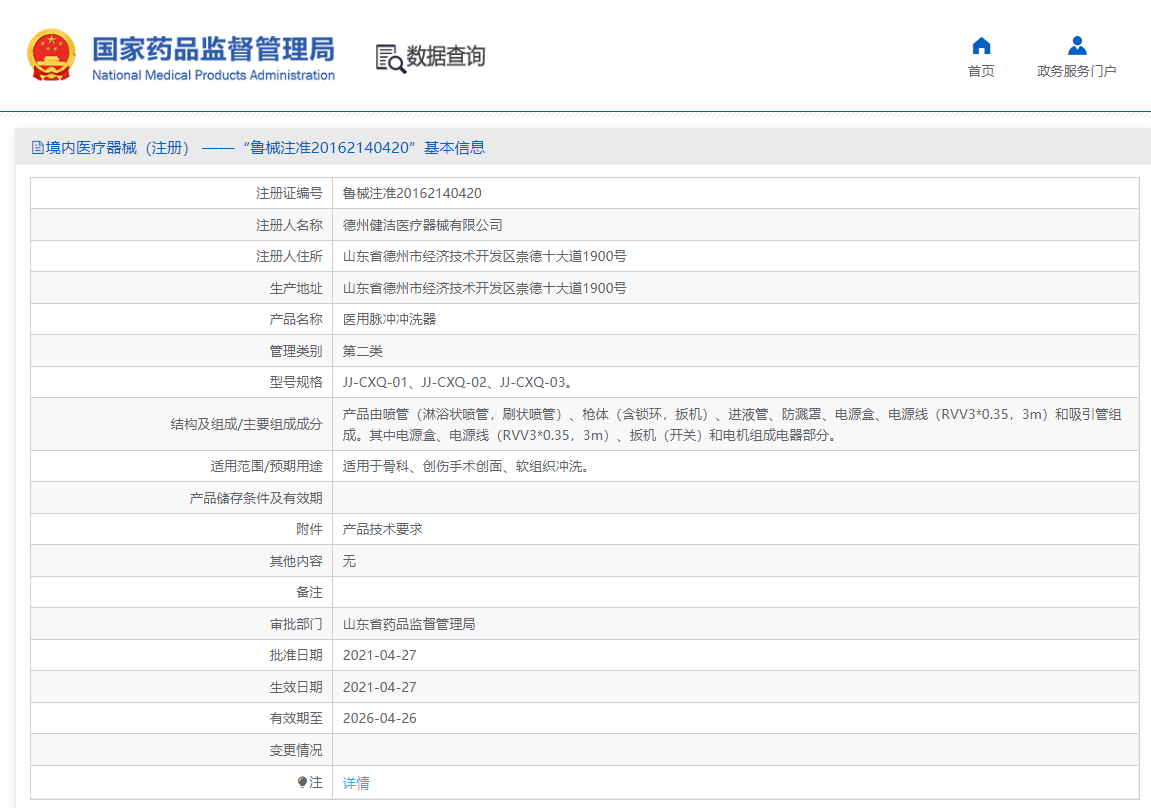Viewport: 1151px width, 808px height.
Task: Click the 备注 row label
Action: (309, 592)
